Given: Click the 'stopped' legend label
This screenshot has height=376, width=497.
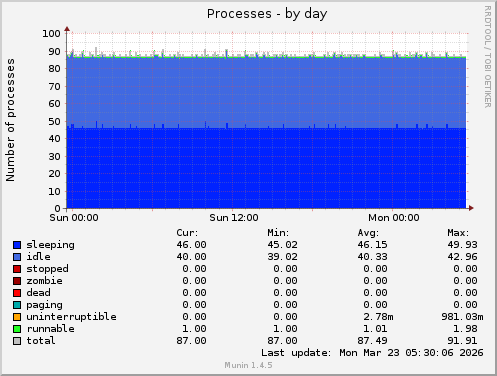Looking at the screenshot, I should click(x=48, y=269).
